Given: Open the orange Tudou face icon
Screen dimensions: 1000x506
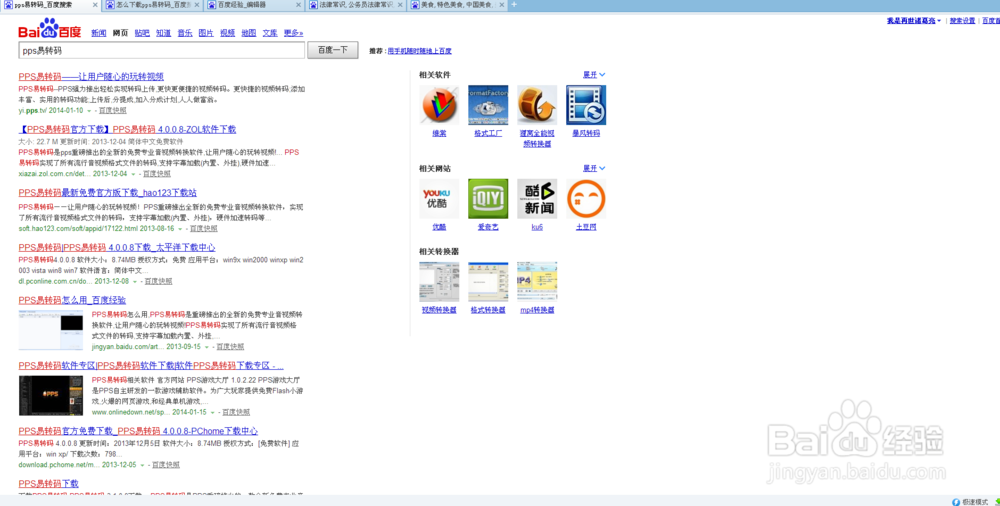Looking at the screenshot, I should point(586,198).
